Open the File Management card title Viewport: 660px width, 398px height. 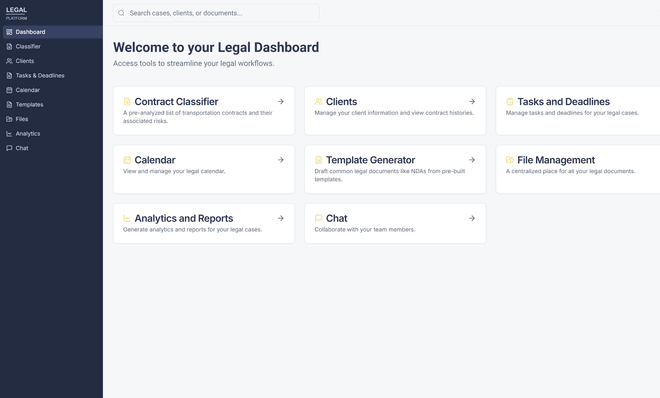(x=556, y=160)
